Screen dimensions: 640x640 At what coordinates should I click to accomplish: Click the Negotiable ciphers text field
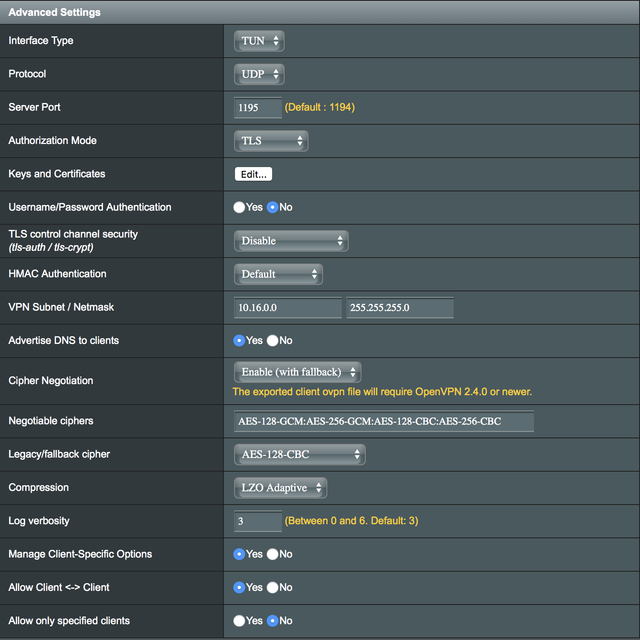383,421
